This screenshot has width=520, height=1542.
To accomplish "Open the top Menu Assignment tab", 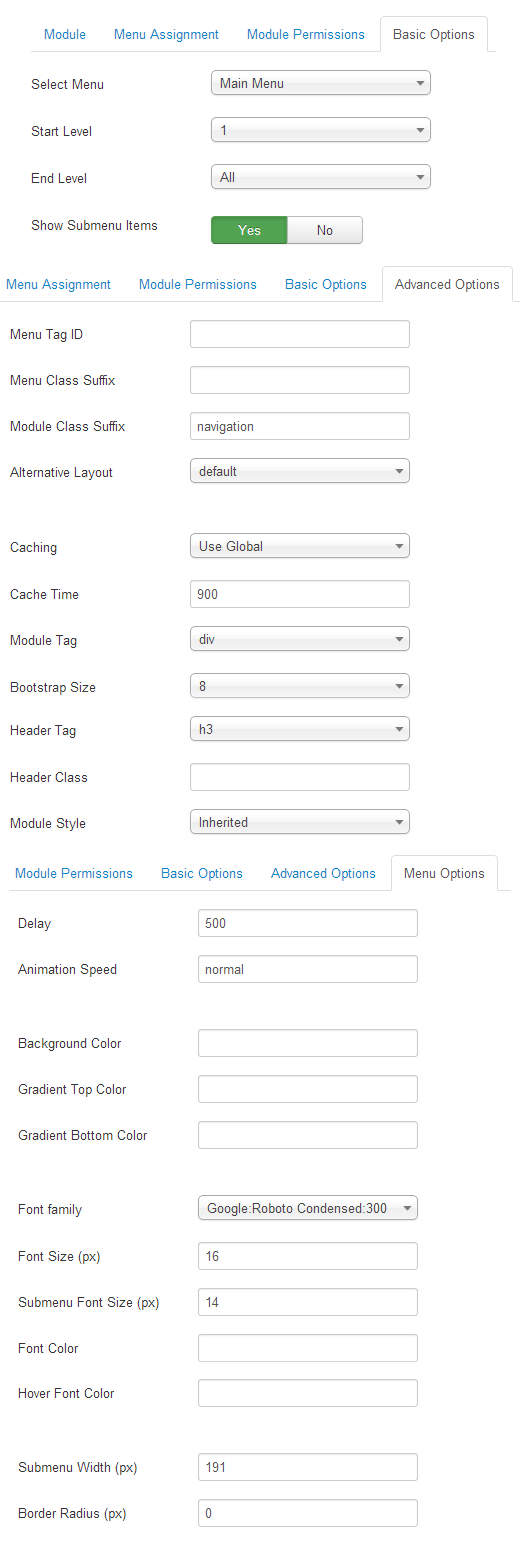I will (166, 34).
